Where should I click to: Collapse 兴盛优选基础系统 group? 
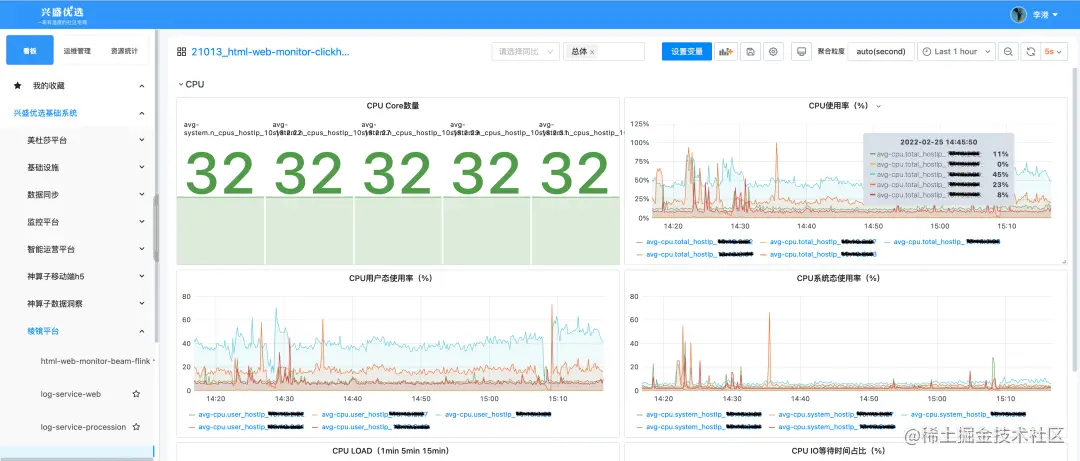[x=142, y=113]
